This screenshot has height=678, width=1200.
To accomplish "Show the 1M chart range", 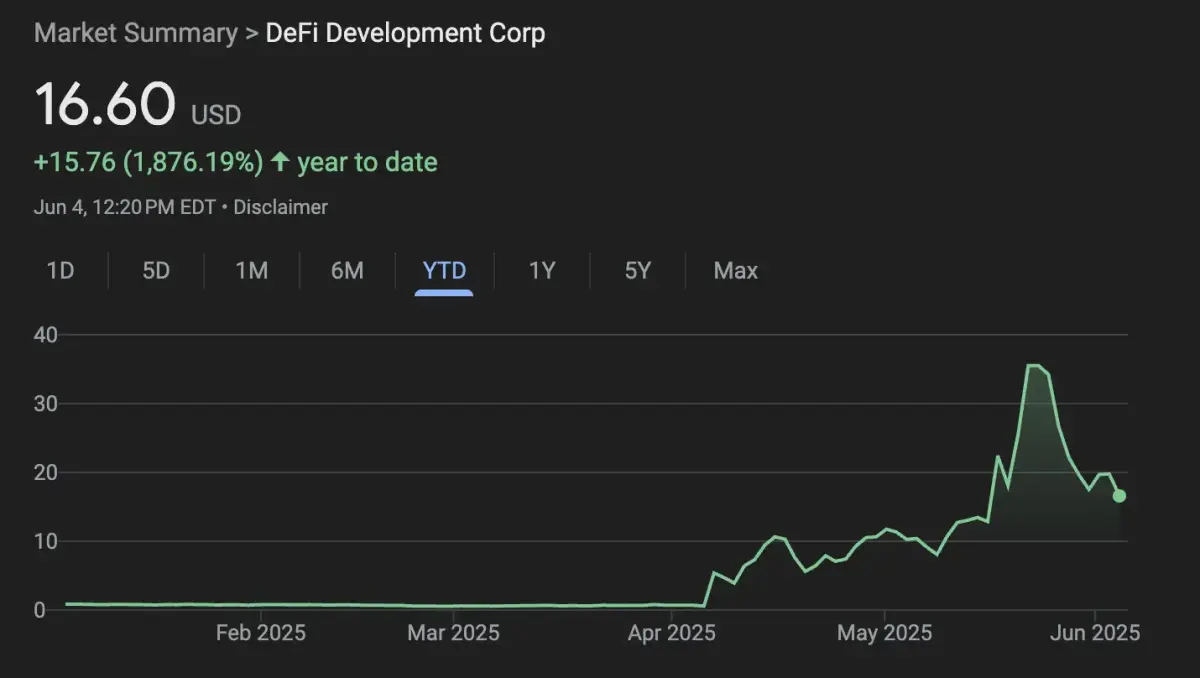I will [x=251, y=270].
